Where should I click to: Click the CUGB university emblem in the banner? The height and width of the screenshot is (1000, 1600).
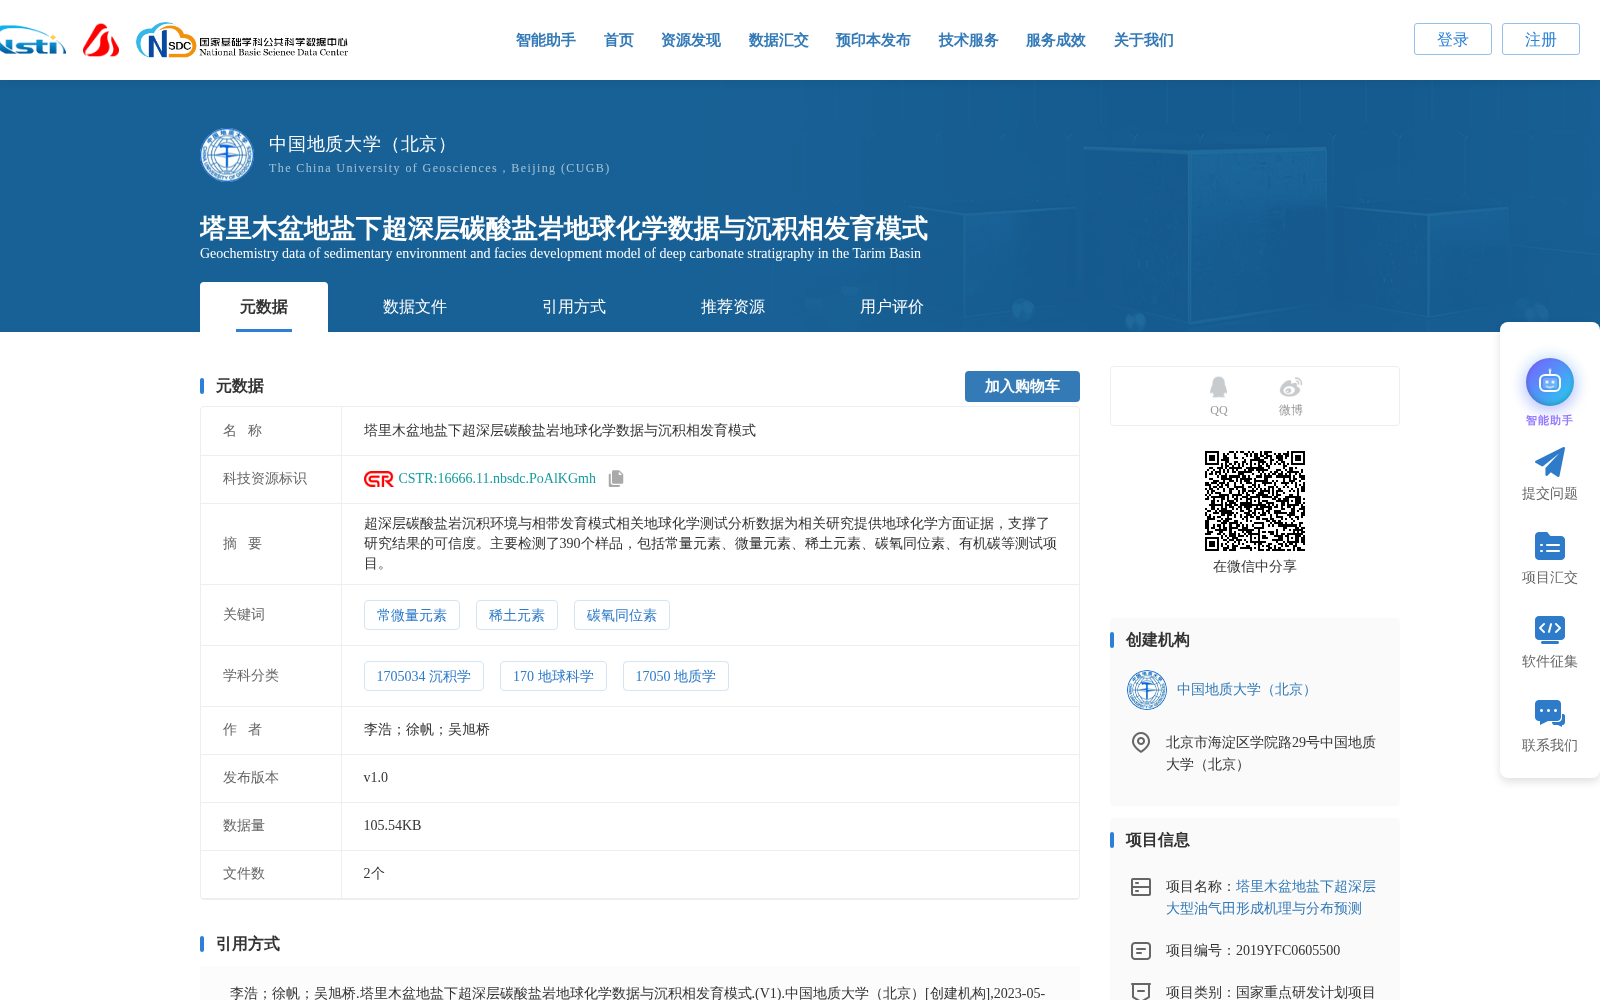pyautogui.click(x=227, y=155)
